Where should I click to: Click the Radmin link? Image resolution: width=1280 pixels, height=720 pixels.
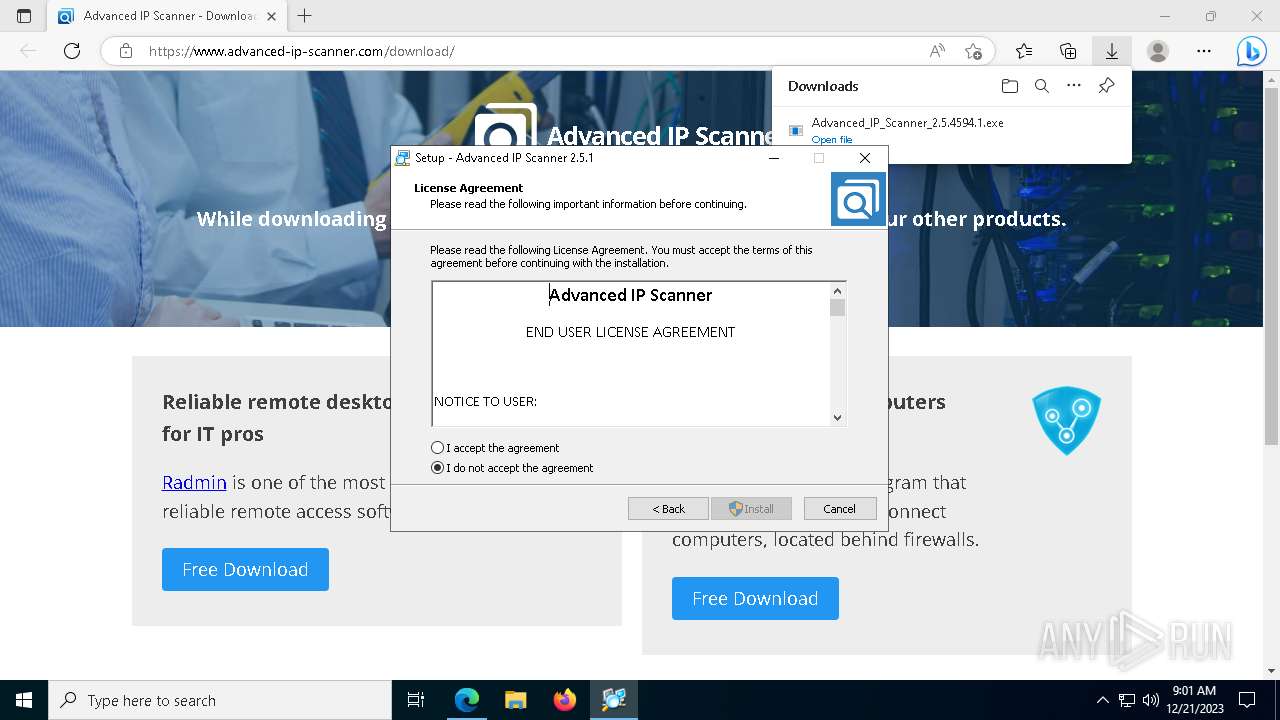coord(194,482)
